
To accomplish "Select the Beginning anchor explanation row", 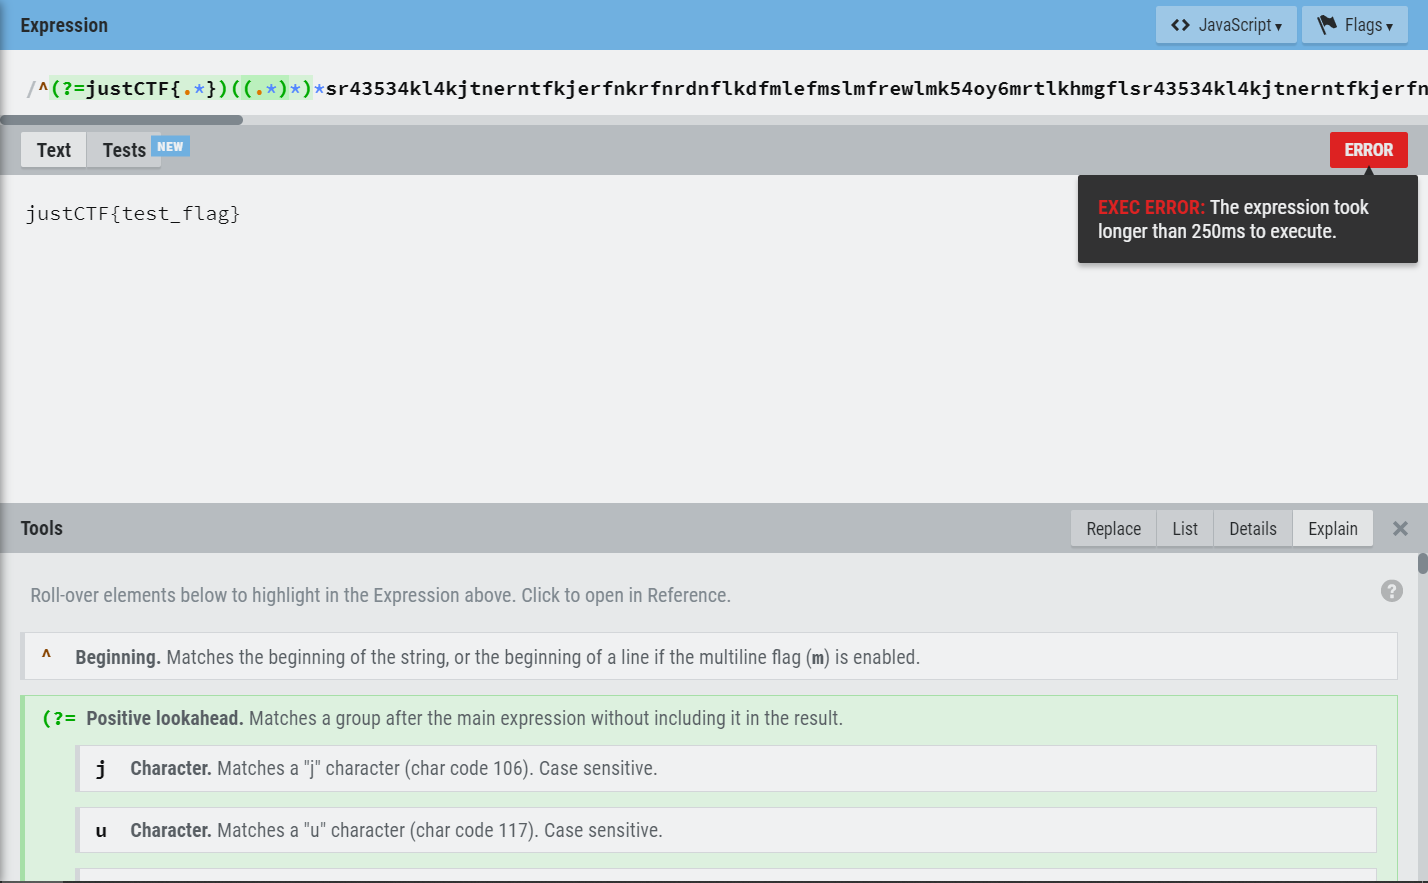I will tap(708, 657).
